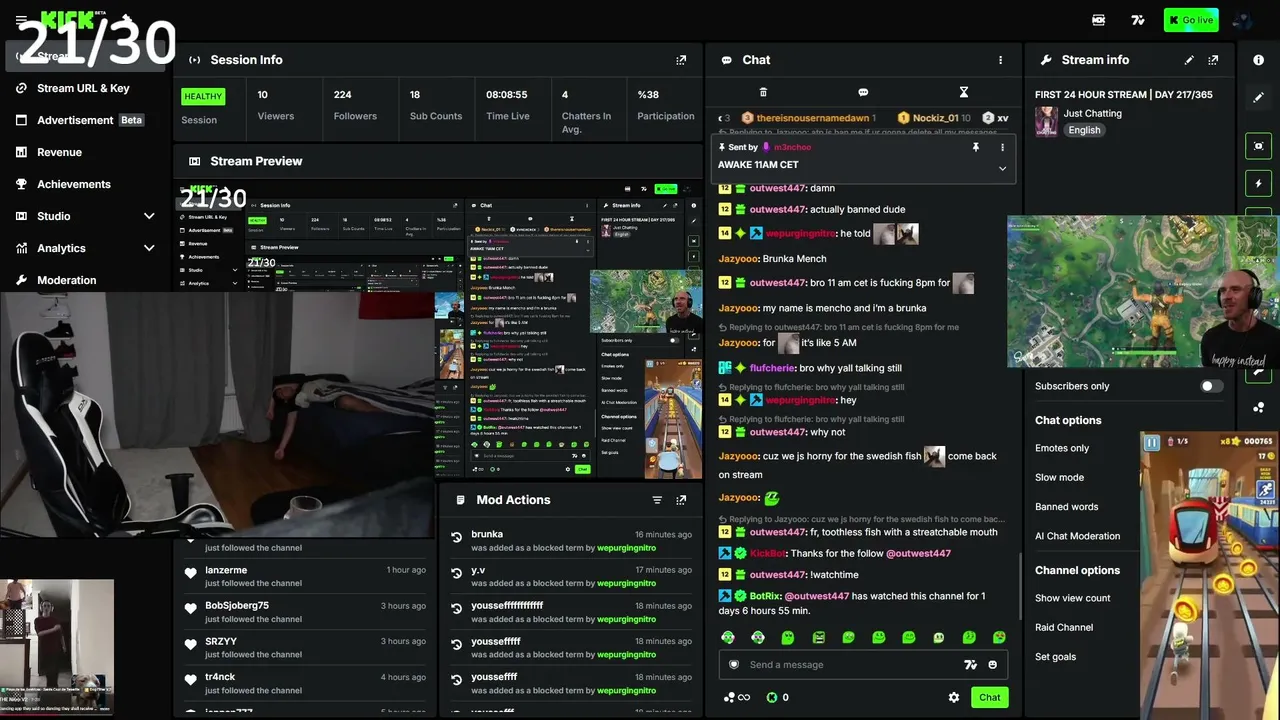Click the shield icon in message input

click(734, 665)
